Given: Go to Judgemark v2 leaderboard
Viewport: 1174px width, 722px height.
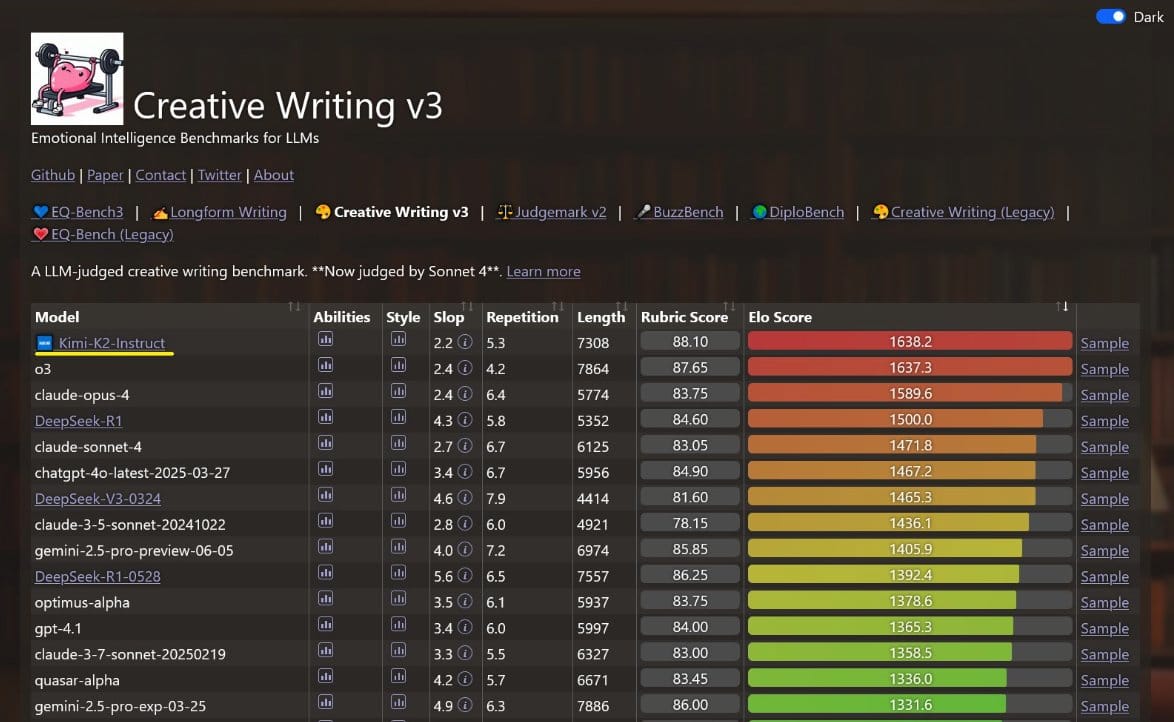Looking at the screenshot, I should [551, 212].
